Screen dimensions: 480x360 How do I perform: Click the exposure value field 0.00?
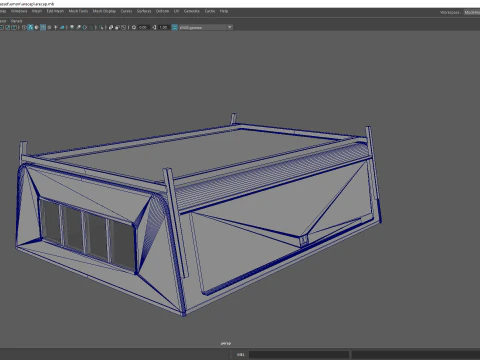pos(143,27)
